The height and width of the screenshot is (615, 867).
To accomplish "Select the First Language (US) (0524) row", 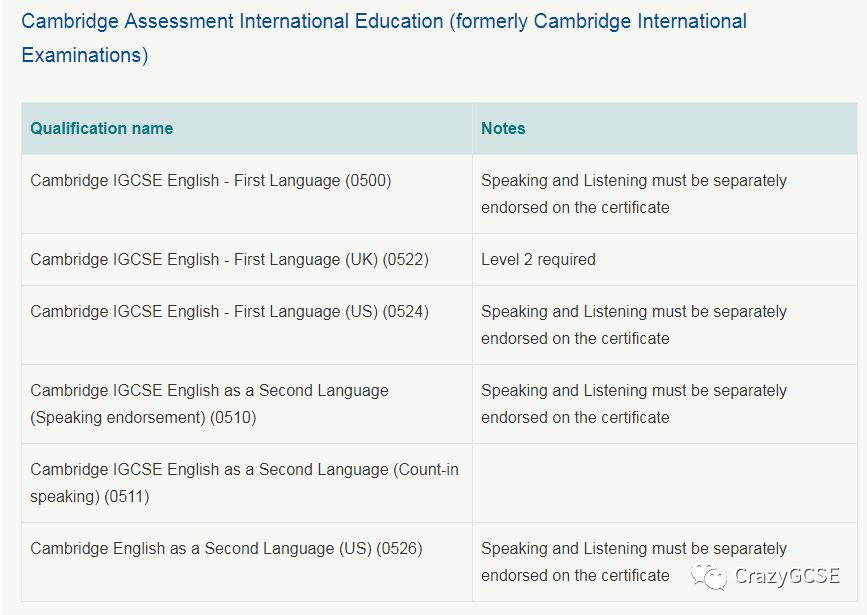I will click(x=440, y=325).
